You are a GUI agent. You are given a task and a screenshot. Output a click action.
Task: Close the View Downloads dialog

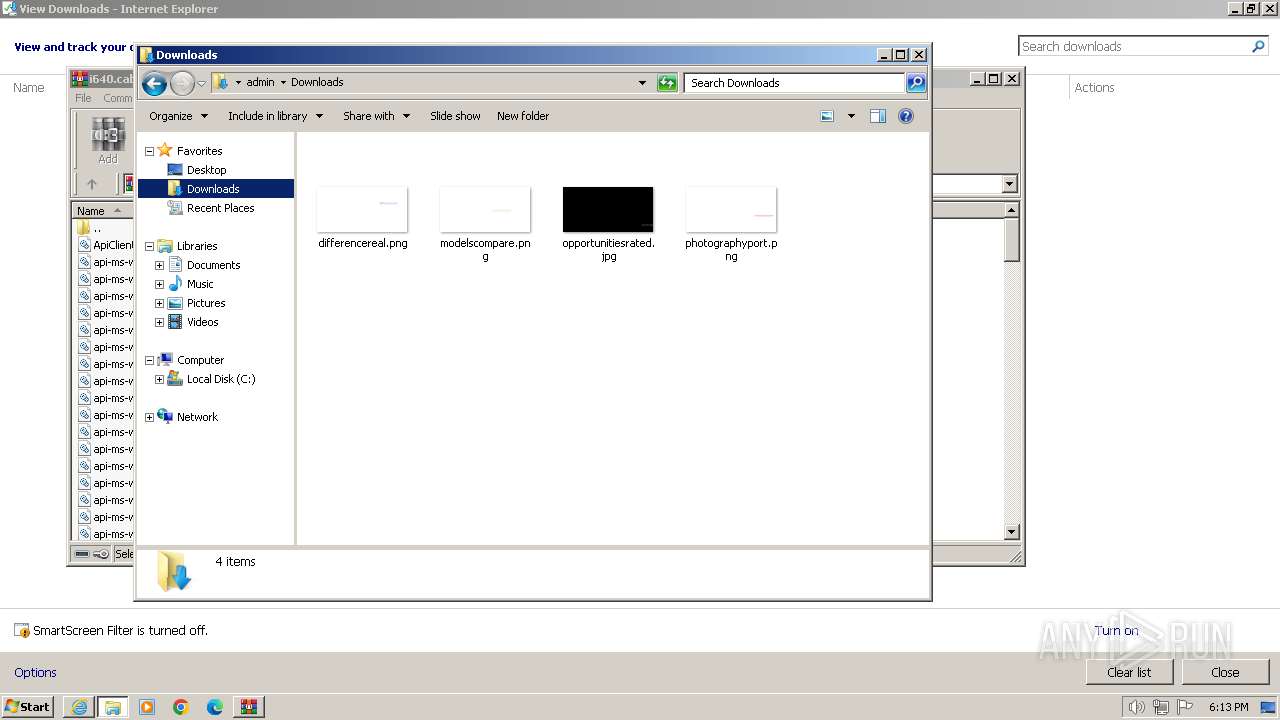coord(1225,672)
